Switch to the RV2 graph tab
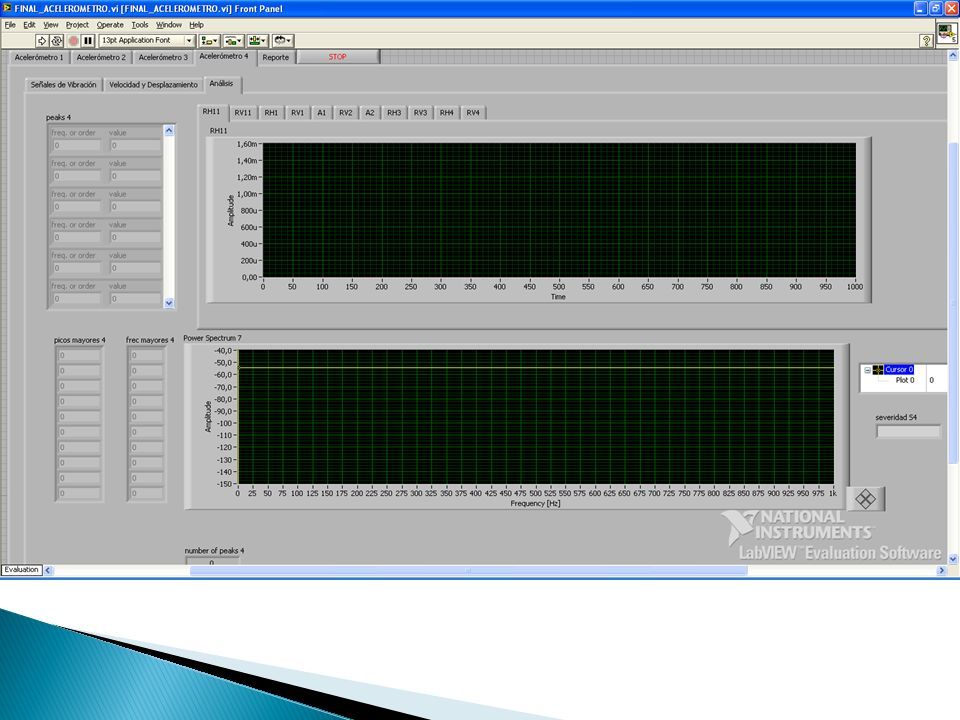This screenshot has width=960, height=720. [x=346, y=113]
